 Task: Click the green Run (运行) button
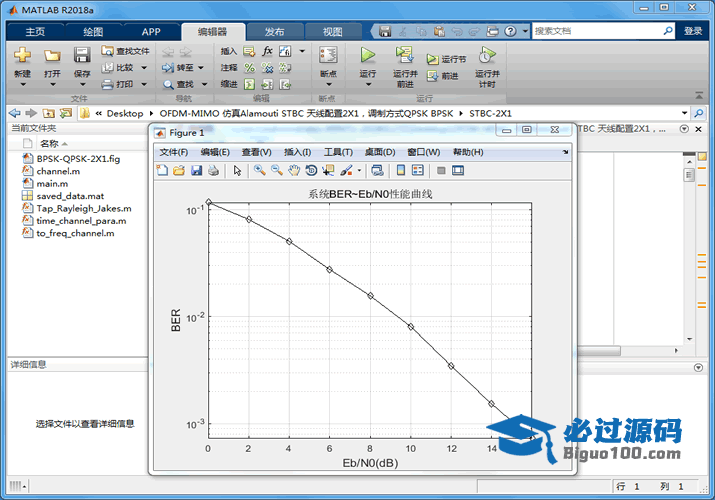point(367,60)
